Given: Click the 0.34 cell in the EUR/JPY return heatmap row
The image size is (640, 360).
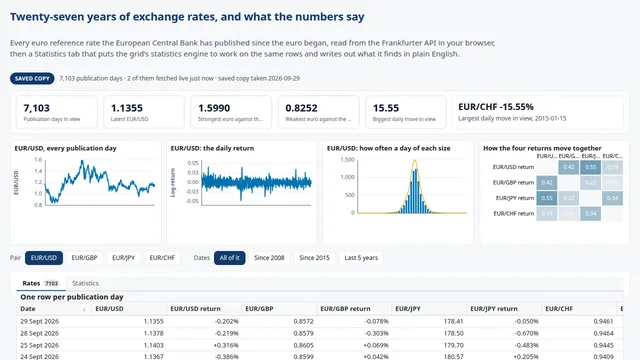Looking at the screenshot, I should point(613,198).
